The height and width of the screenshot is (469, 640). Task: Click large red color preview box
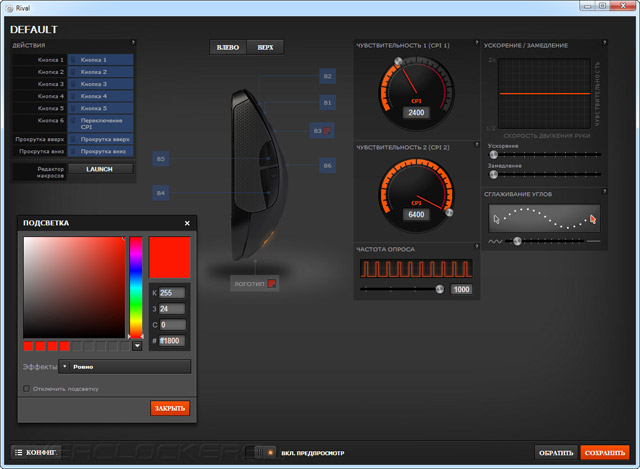[170, 257]
